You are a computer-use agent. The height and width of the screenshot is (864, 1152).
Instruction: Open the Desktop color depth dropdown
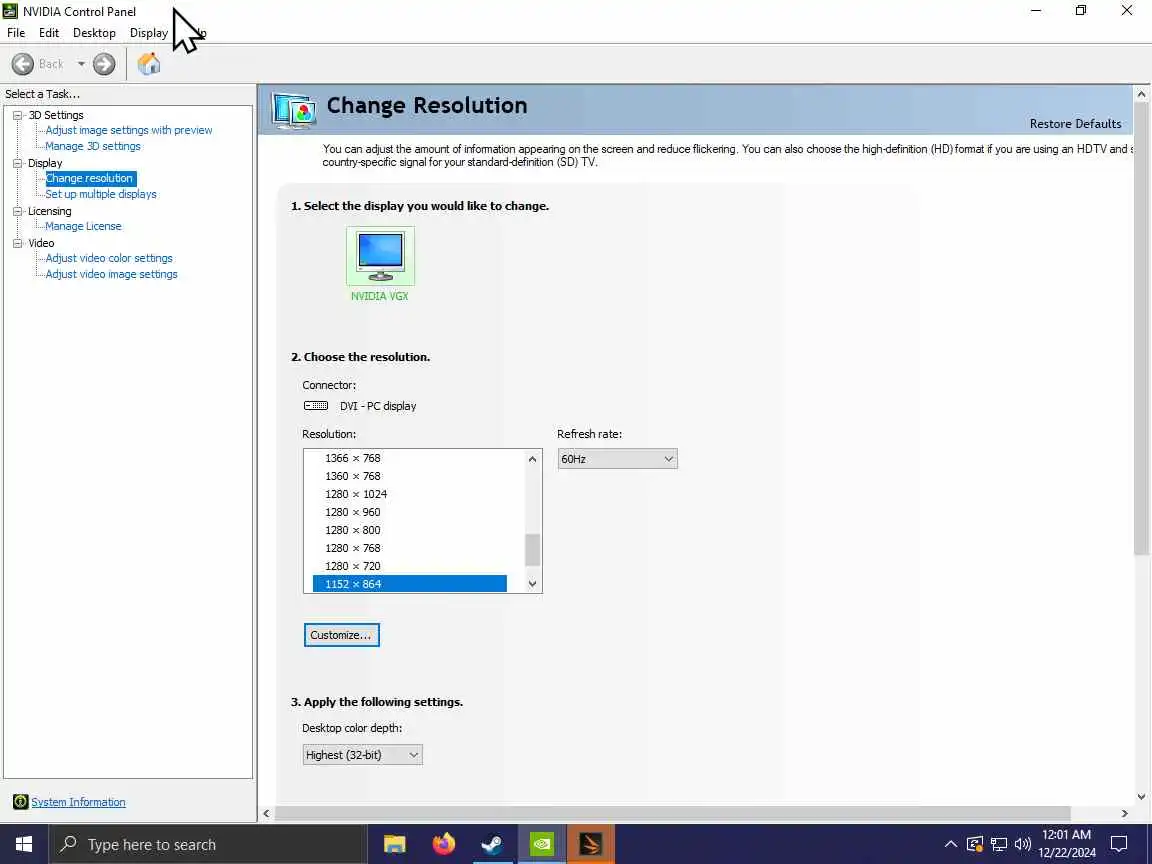(x=362, y=755)
